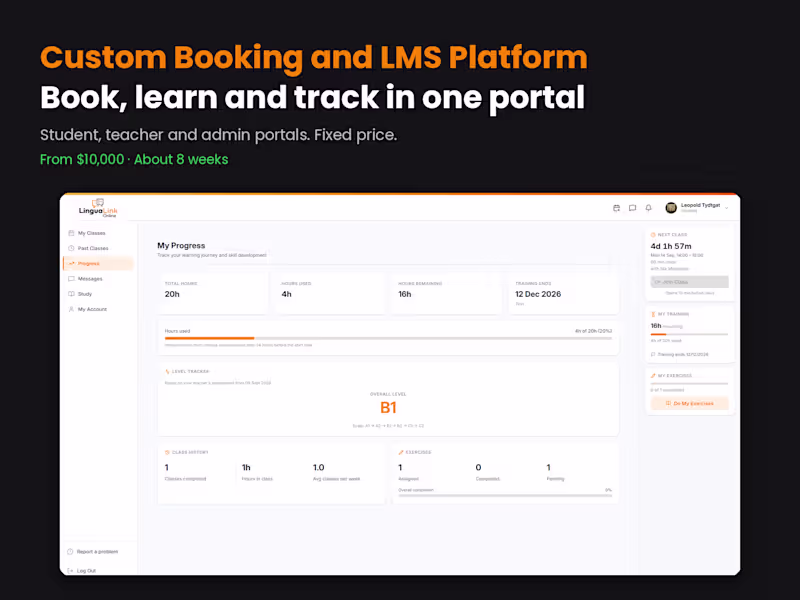Click the Class History clock icon
The width and height of the screenshot is (800, 600).
click(x=167, y=452)
